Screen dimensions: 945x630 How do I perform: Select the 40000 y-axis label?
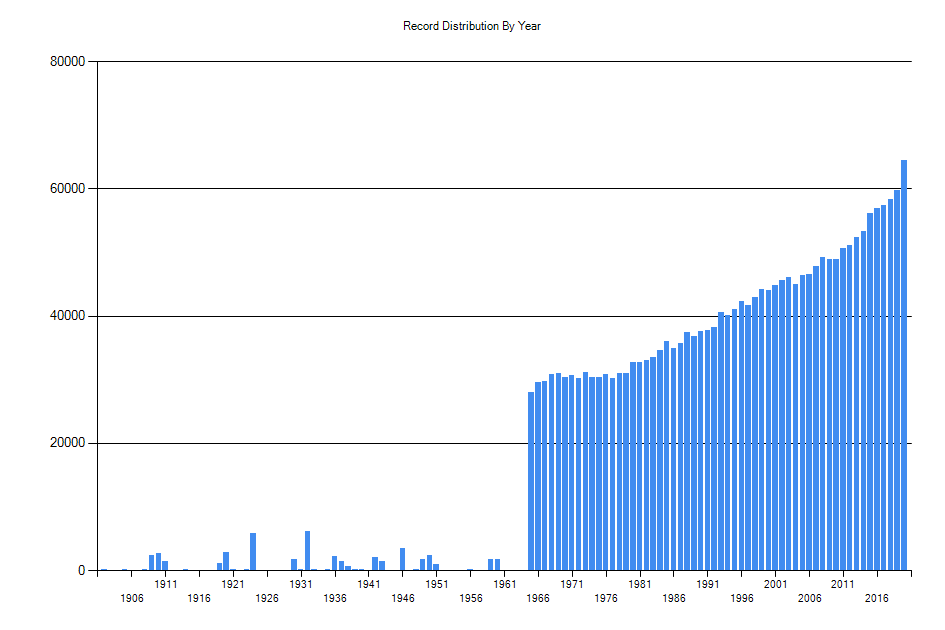[x=68, y=316]
